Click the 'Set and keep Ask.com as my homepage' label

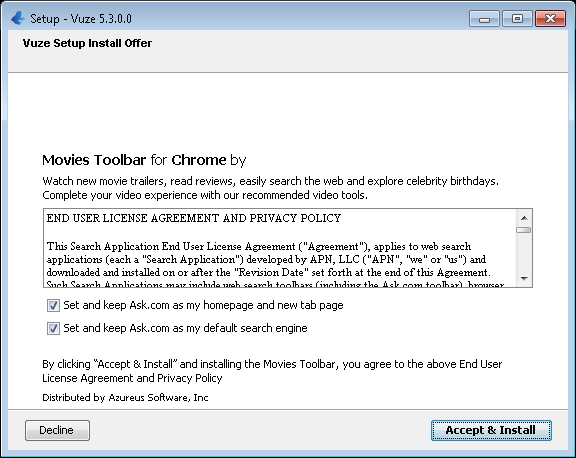pyautogui.click(x=203, y=305)
